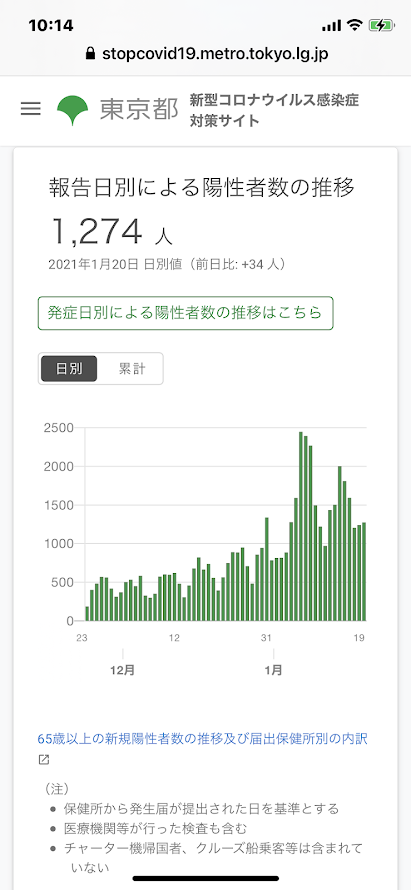Open the hamburger navigation menu
This screenshot has width=411, height=890.
pyautogui.click(x=31, y=109)
